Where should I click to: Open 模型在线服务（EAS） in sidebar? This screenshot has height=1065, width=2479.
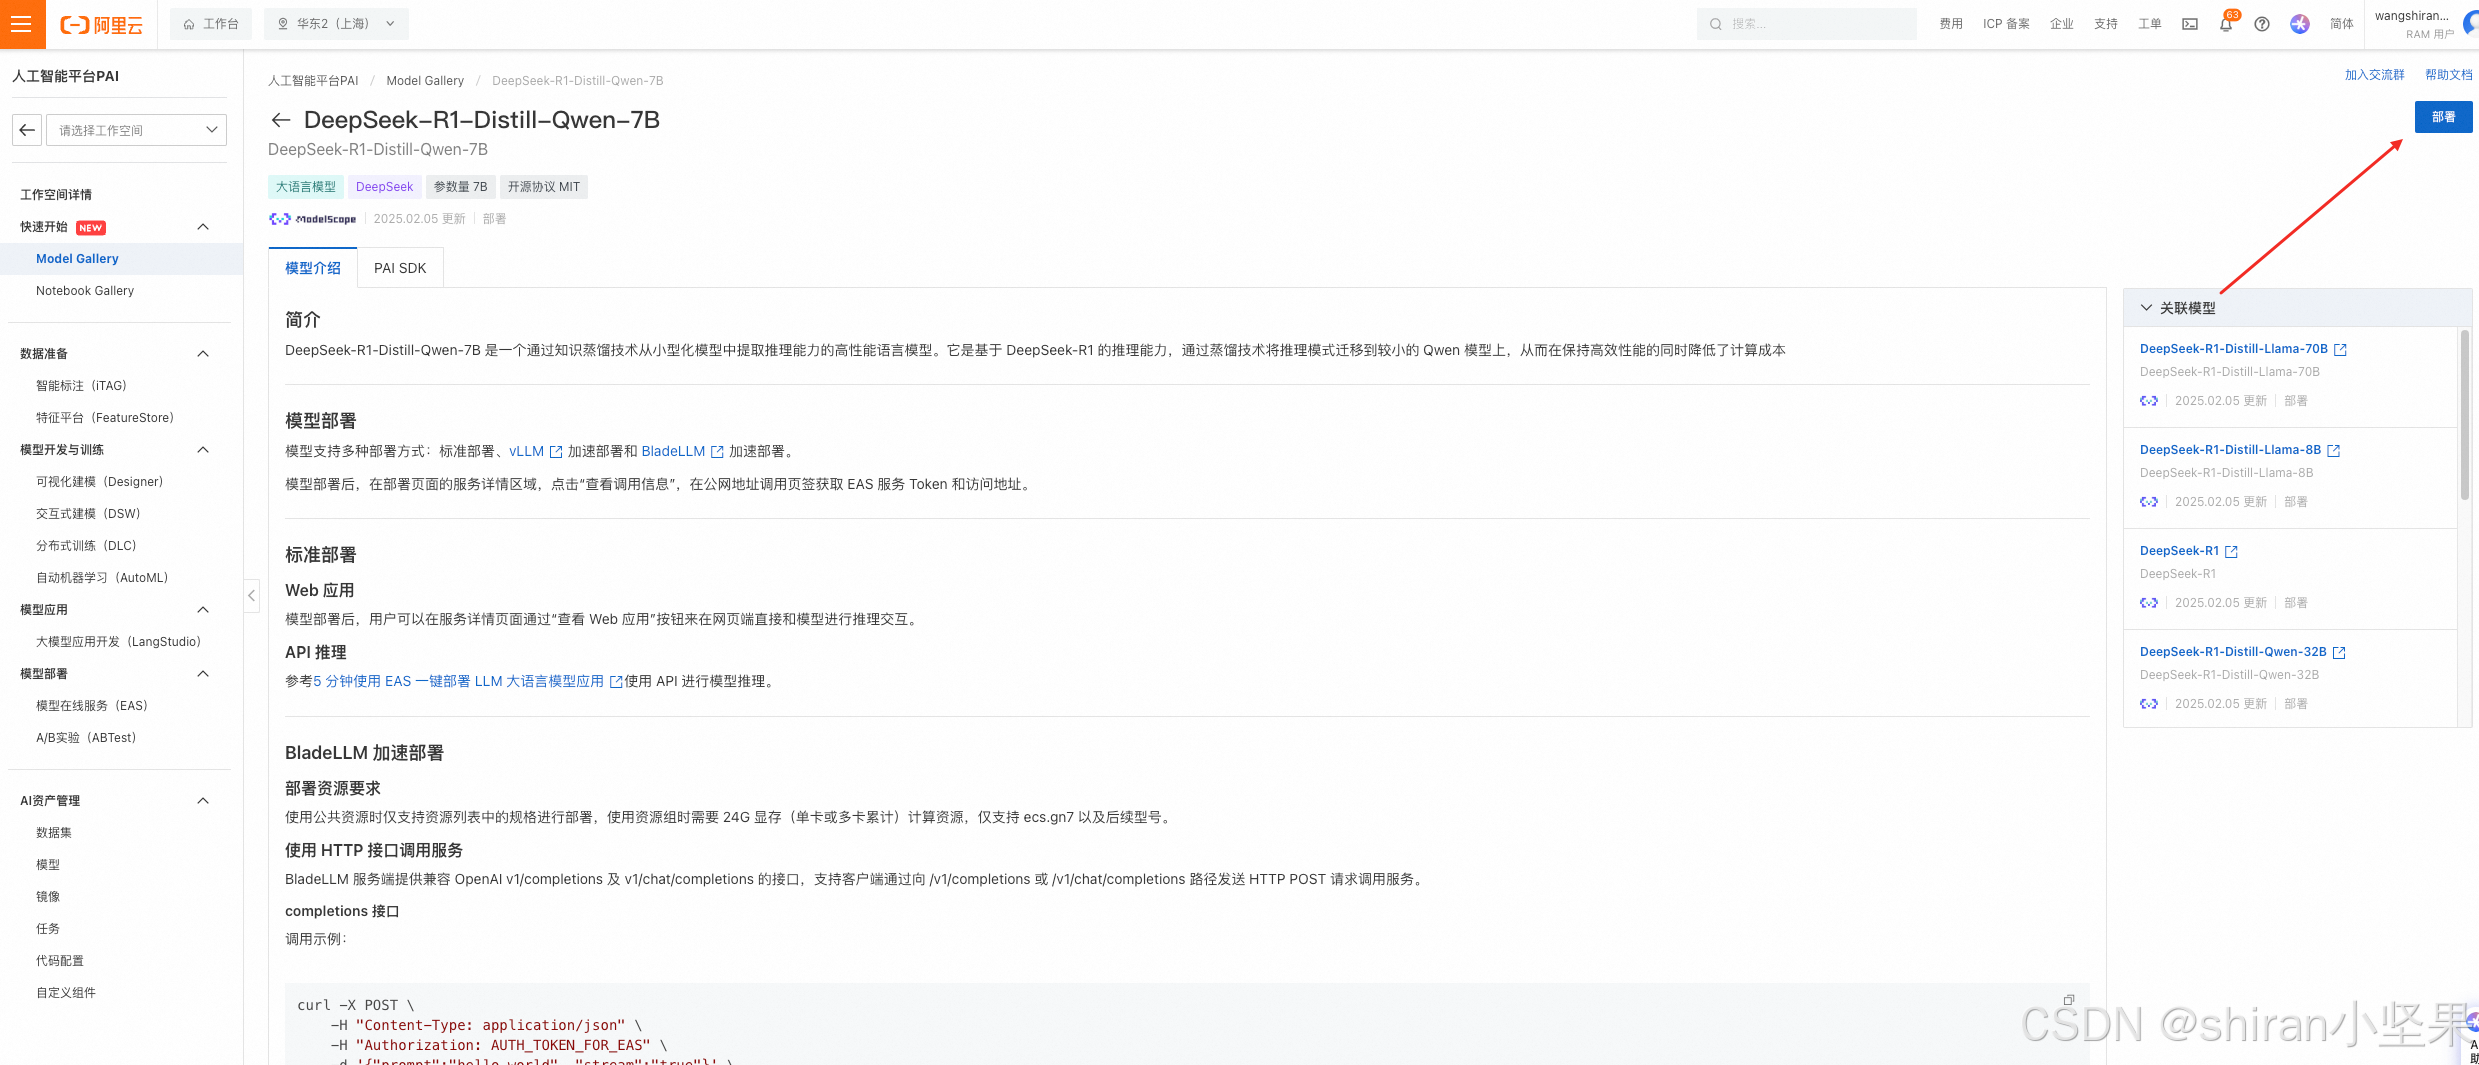click(x=92, y=706)
